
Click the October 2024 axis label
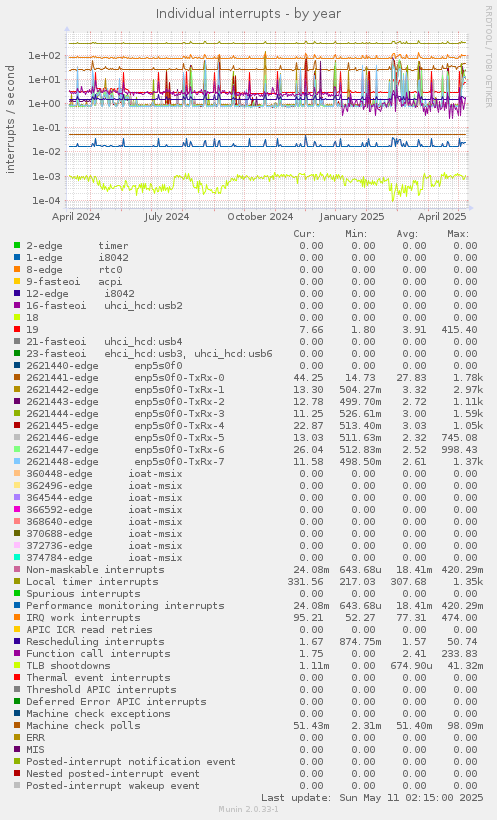tap(260, 217)
